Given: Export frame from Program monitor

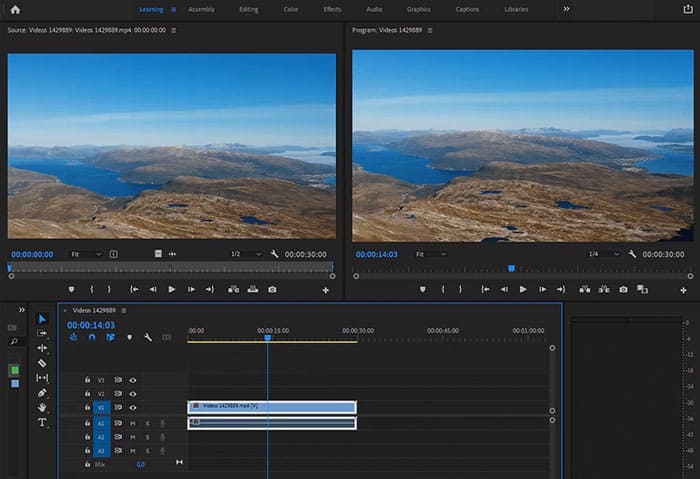Looking at the screenshot, I should pyautogui.click(x=623, y=289).
